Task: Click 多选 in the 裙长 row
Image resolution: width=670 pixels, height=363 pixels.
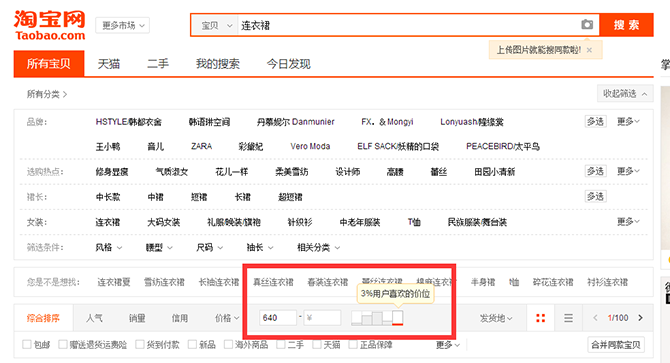Action: (x=595, y=196)
